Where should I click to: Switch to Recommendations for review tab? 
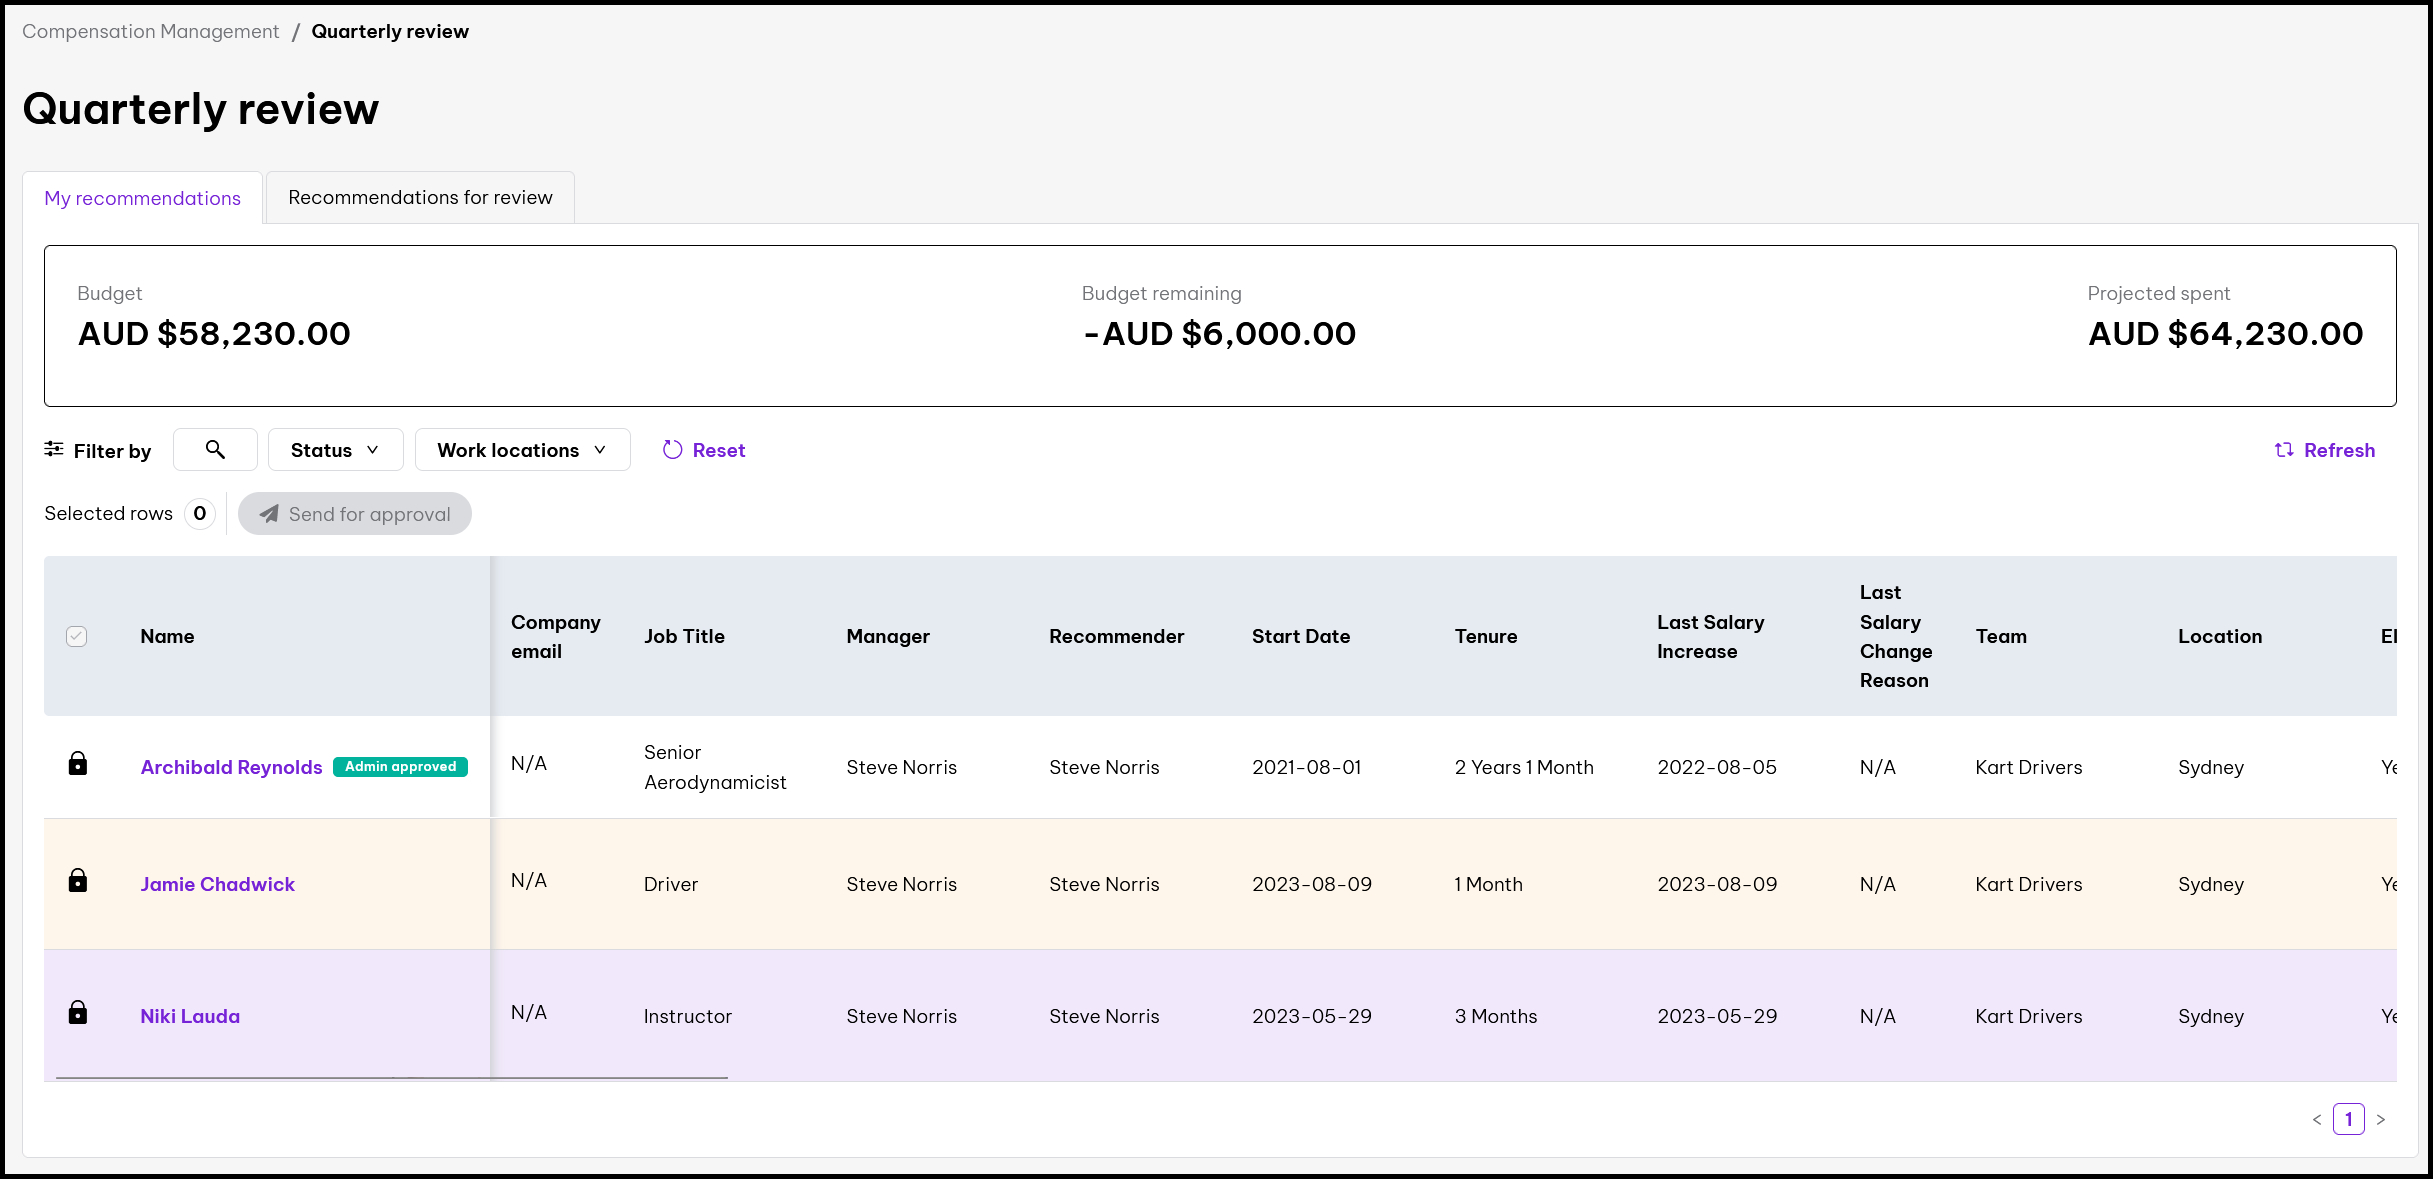point(420,198)
